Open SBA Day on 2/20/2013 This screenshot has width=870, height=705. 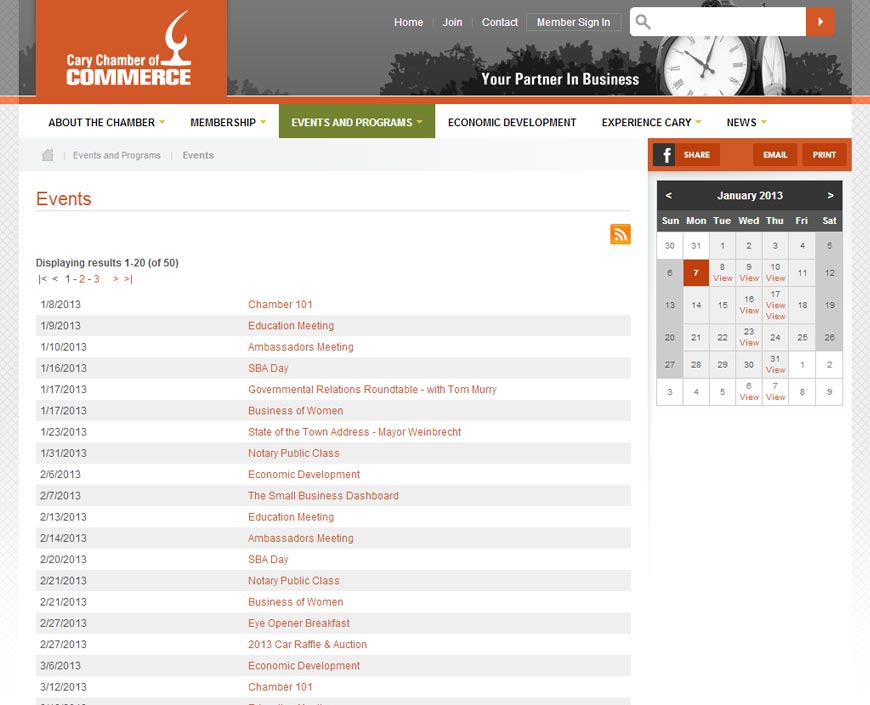click(x=268, y=560)
